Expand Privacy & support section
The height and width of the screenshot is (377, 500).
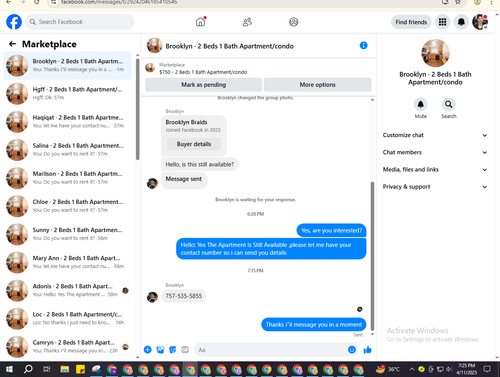[435, 187]
